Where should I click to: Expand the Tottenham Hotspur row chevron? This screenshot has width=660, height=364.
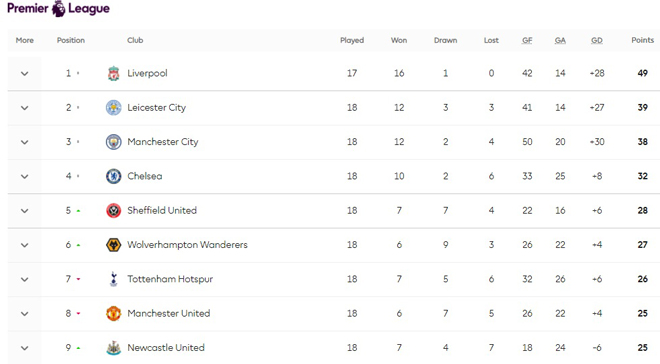24,279
